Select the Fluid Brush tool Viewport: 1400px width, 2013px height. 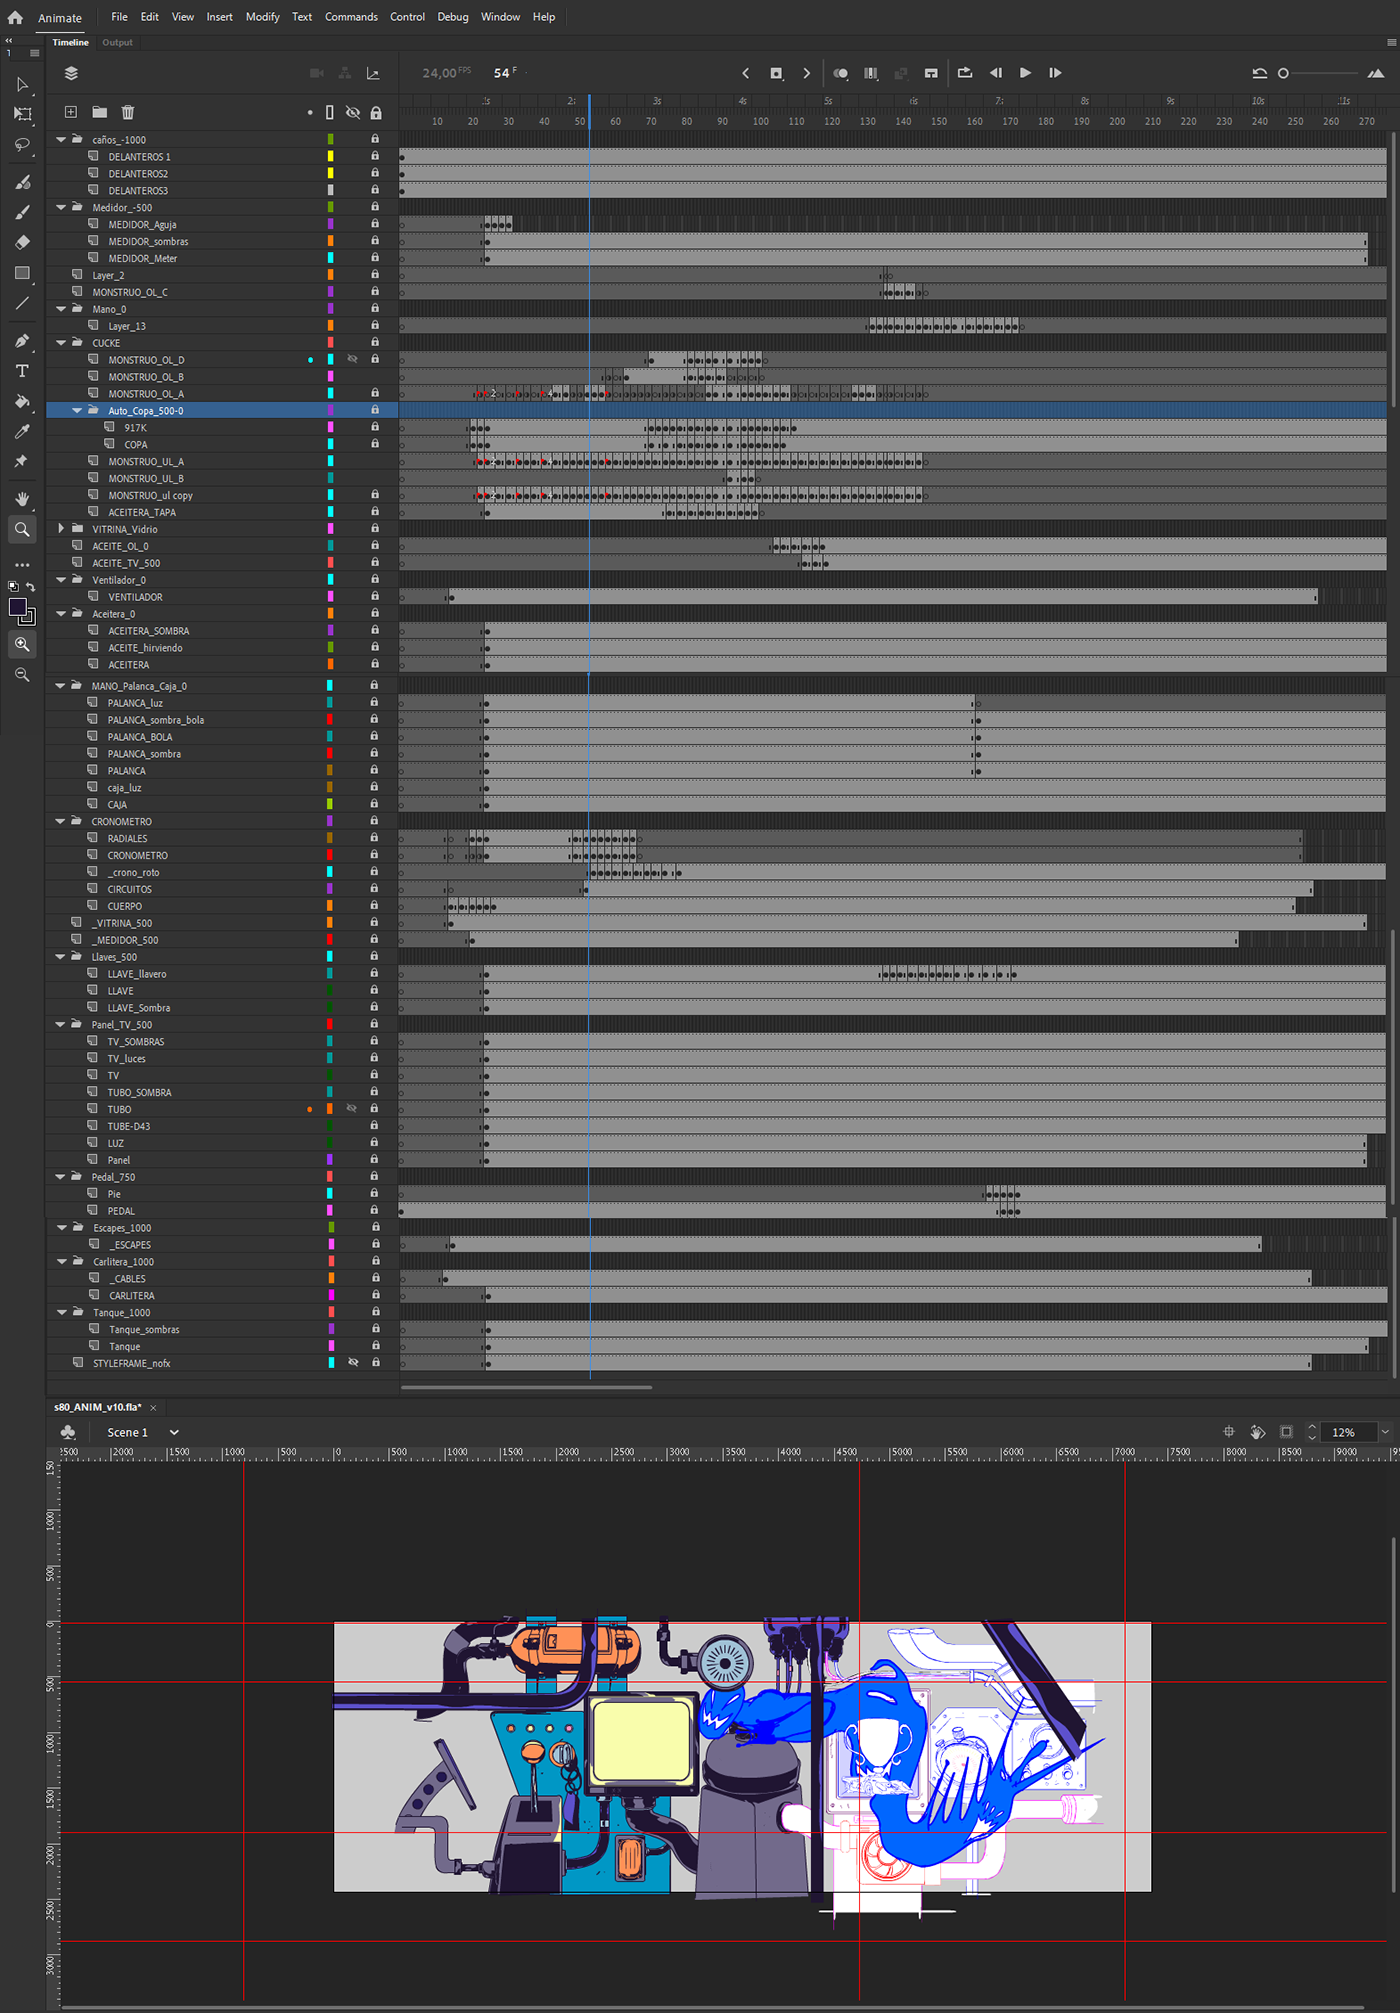[x=22, y=182]
